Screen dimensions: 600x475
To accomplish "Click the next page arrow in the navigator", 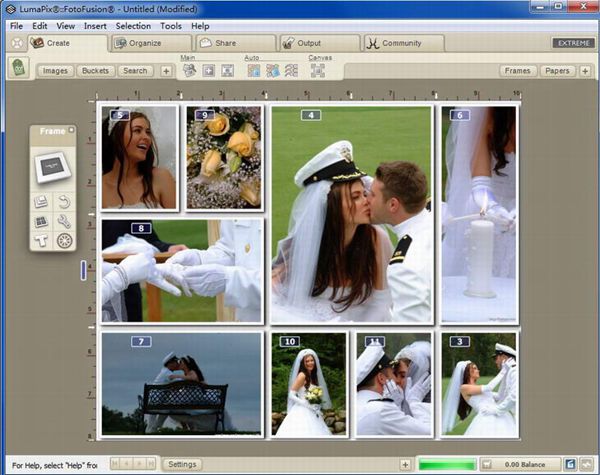I will (139, 464).
